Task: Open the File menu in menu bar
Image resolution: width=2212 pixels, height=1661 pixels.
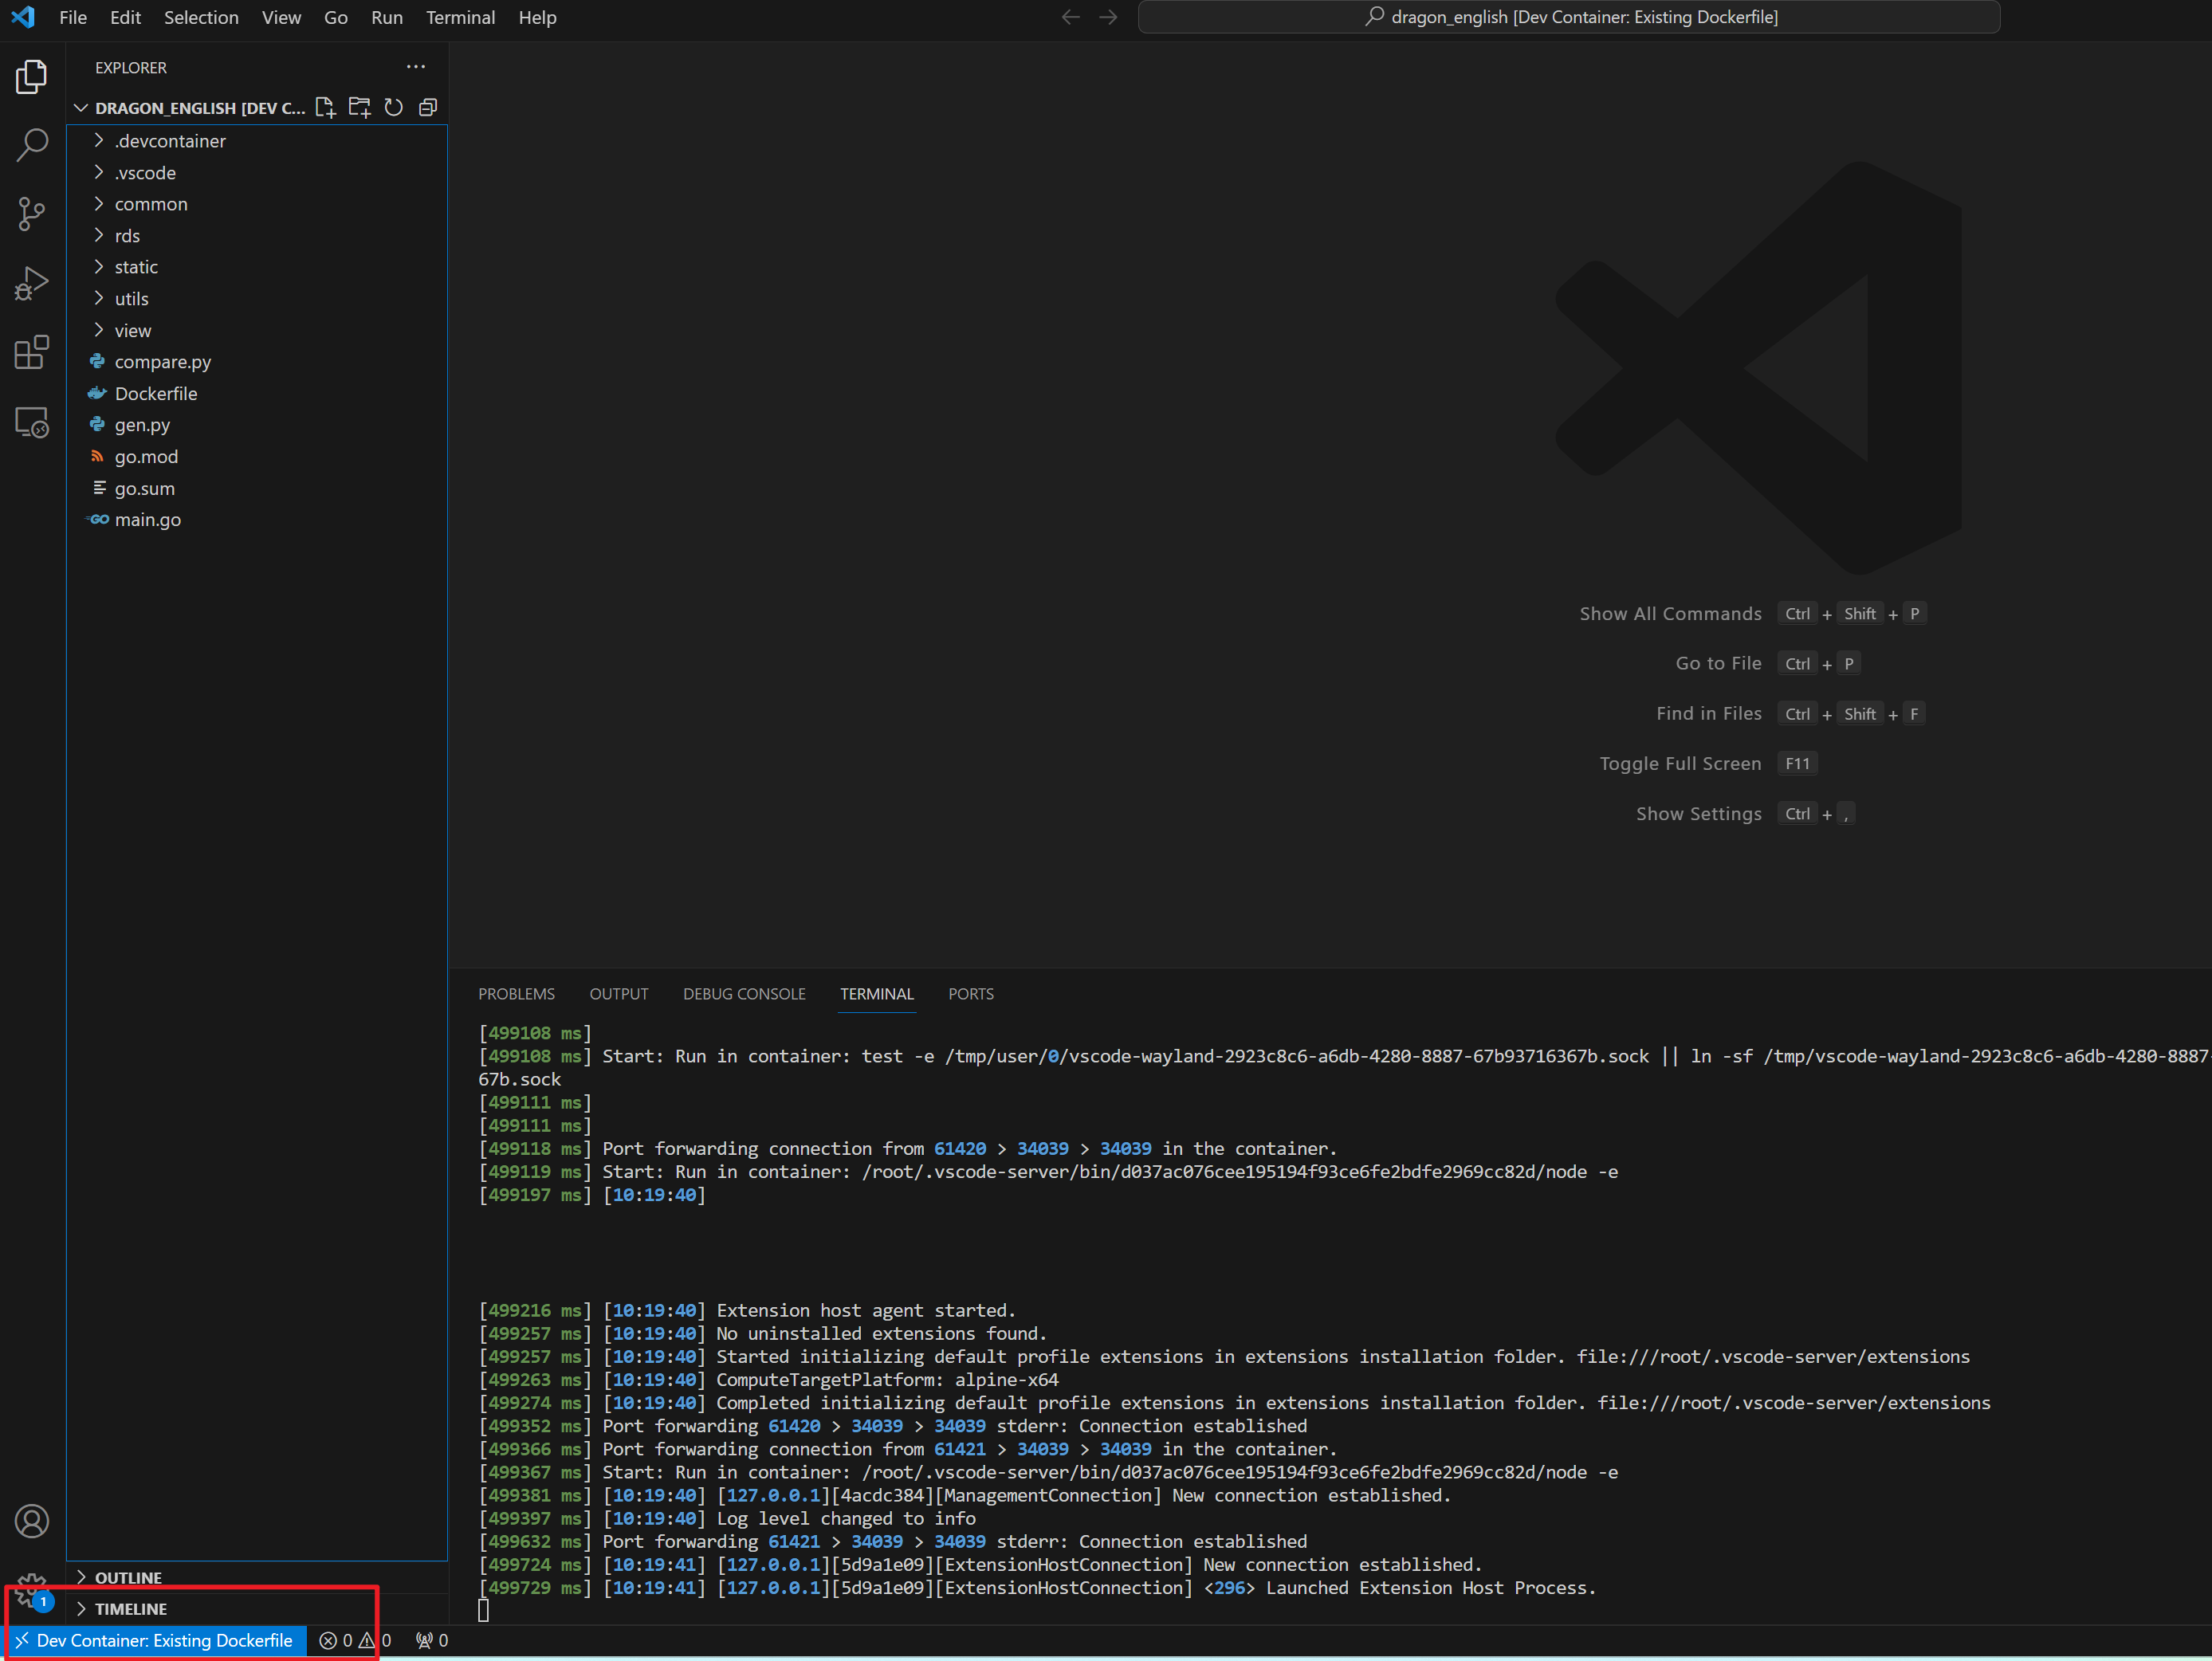Action: 73,18
